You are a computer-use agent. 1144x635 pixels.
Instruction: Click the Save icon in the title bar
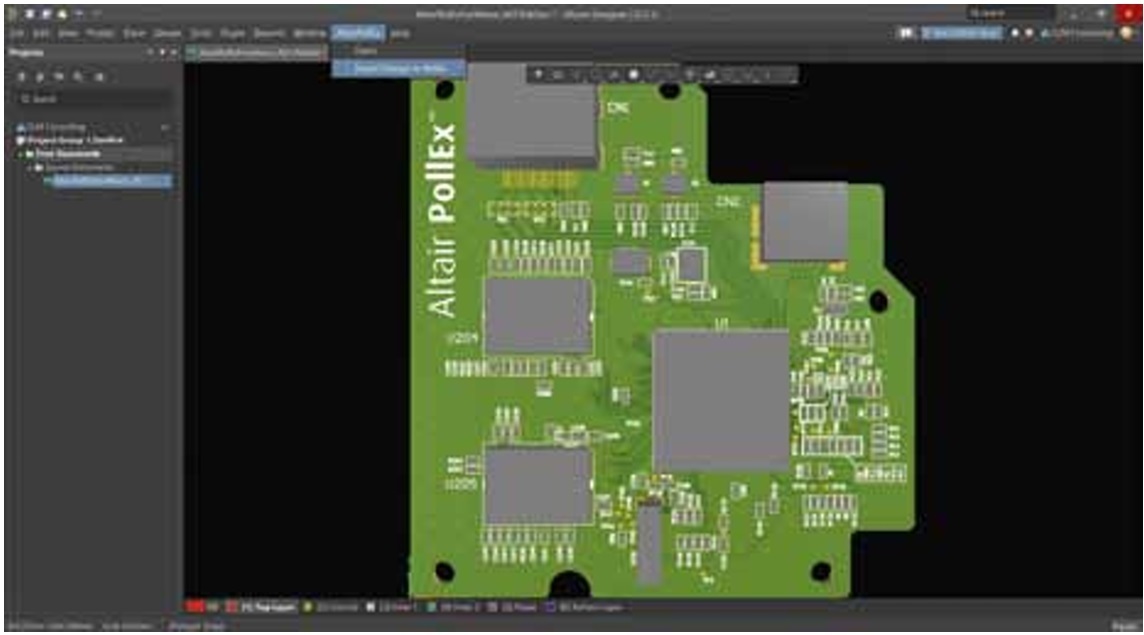pyautogui.click(x=31, y=16)
